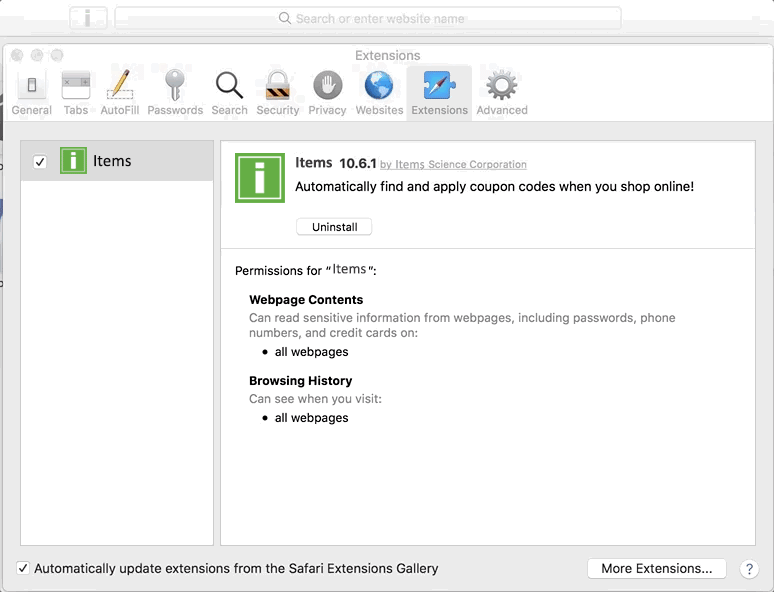Uncheck Automatically update extensions checkbox
The height and width of the screenshot is (592, 774).
click(23, 568)
